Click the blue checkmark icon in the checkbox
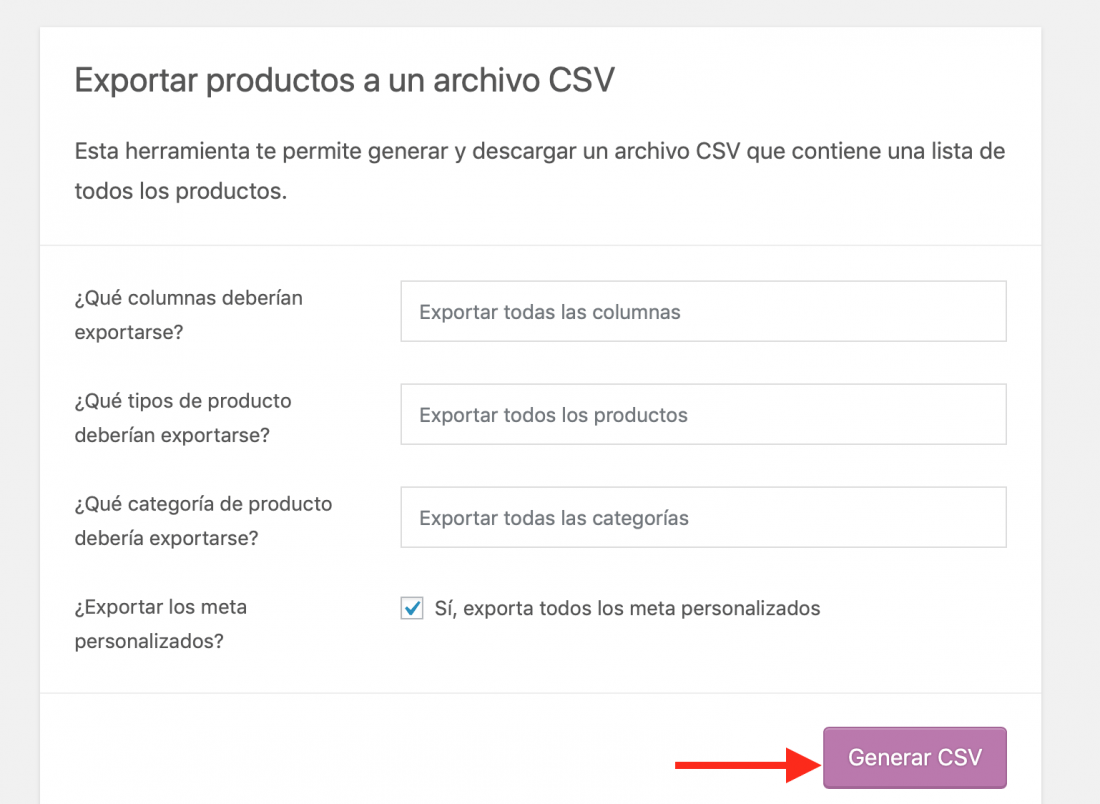 click(x=412, y=607)
